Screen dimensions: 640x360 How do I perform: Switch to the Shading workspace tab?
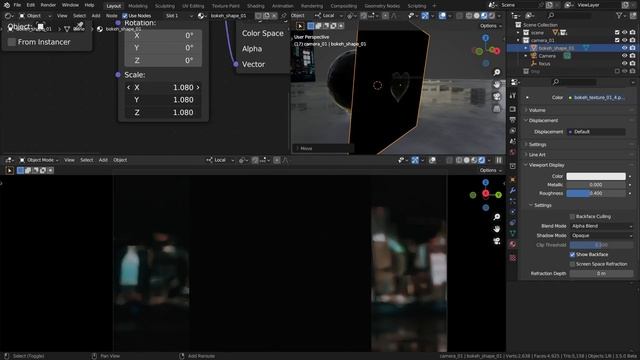(256, 6)
